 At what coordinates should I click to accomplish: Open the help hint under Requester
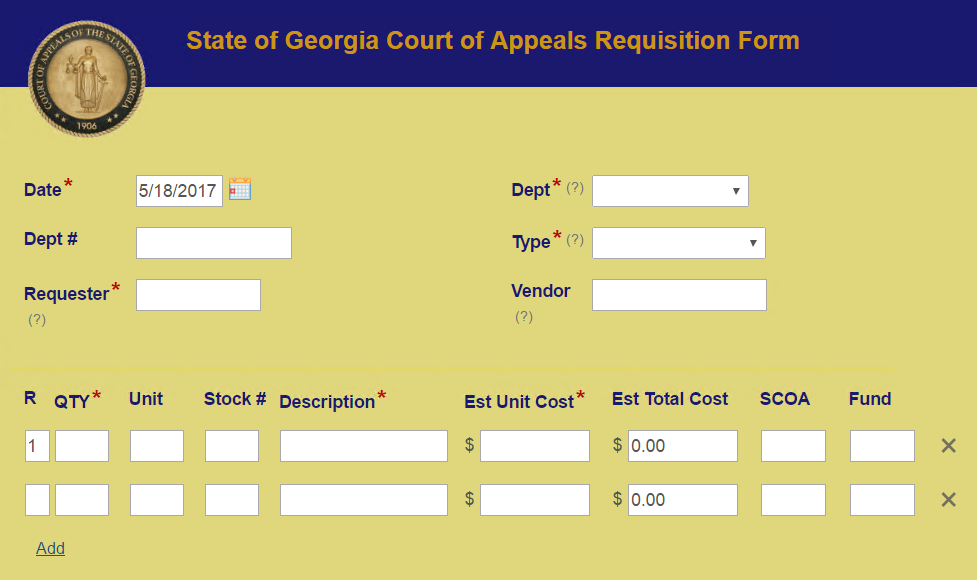(x=37, y=320)
